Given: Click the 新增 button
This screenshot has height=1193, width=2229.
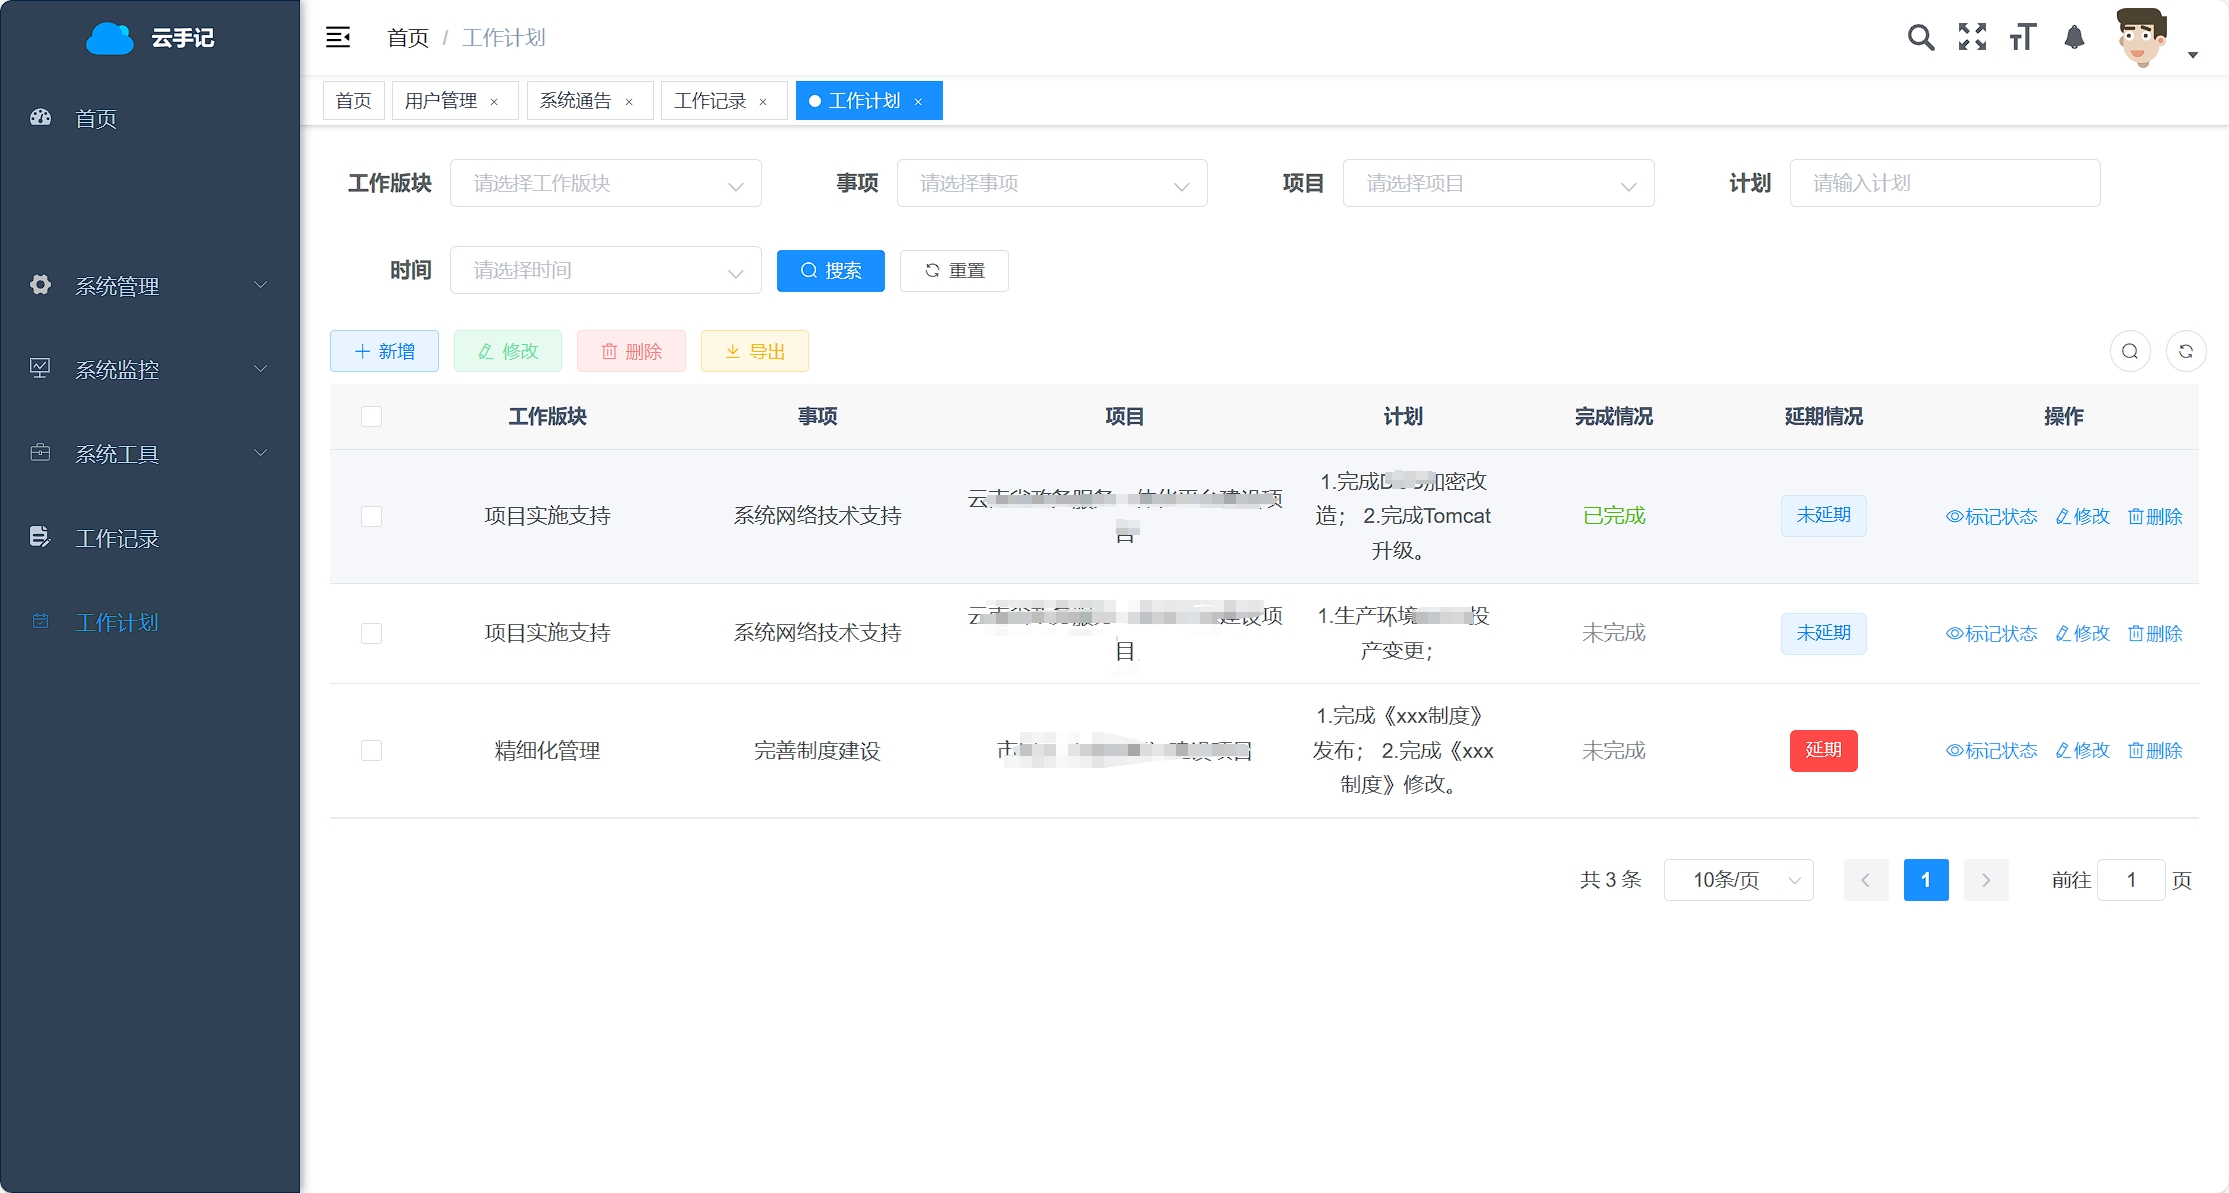Looking at the screenshot, I should click(x=384, y=351).
